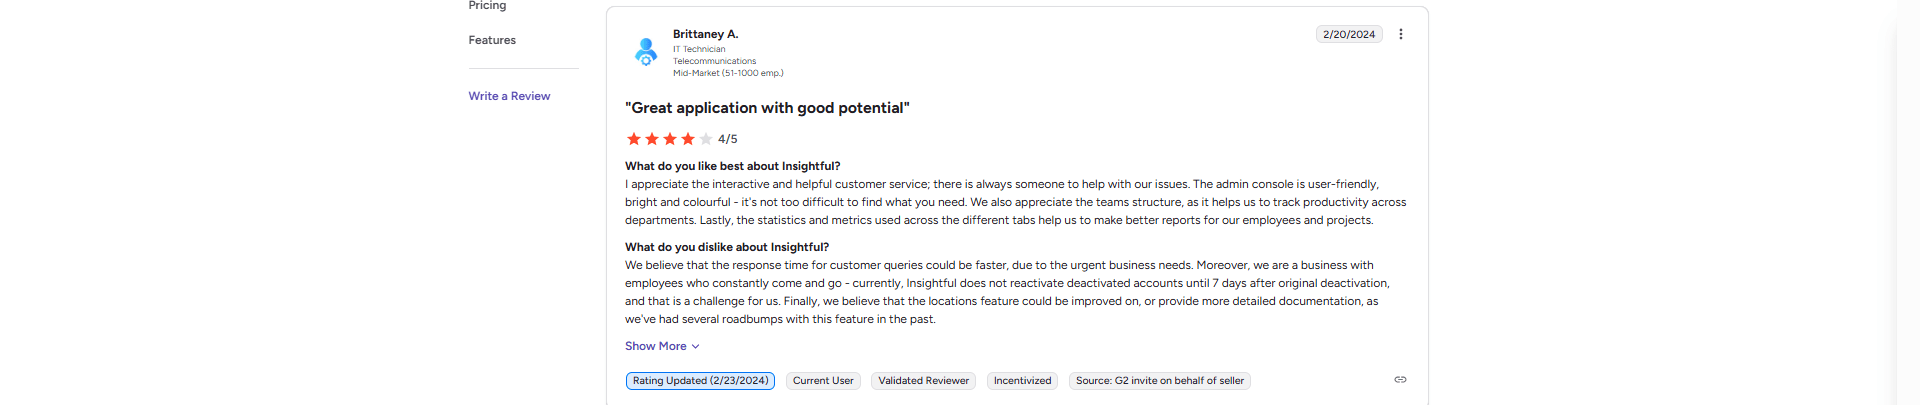Copy review permalink via chain link icon
Screen dimensions: 1920x405
(1400, 380)
